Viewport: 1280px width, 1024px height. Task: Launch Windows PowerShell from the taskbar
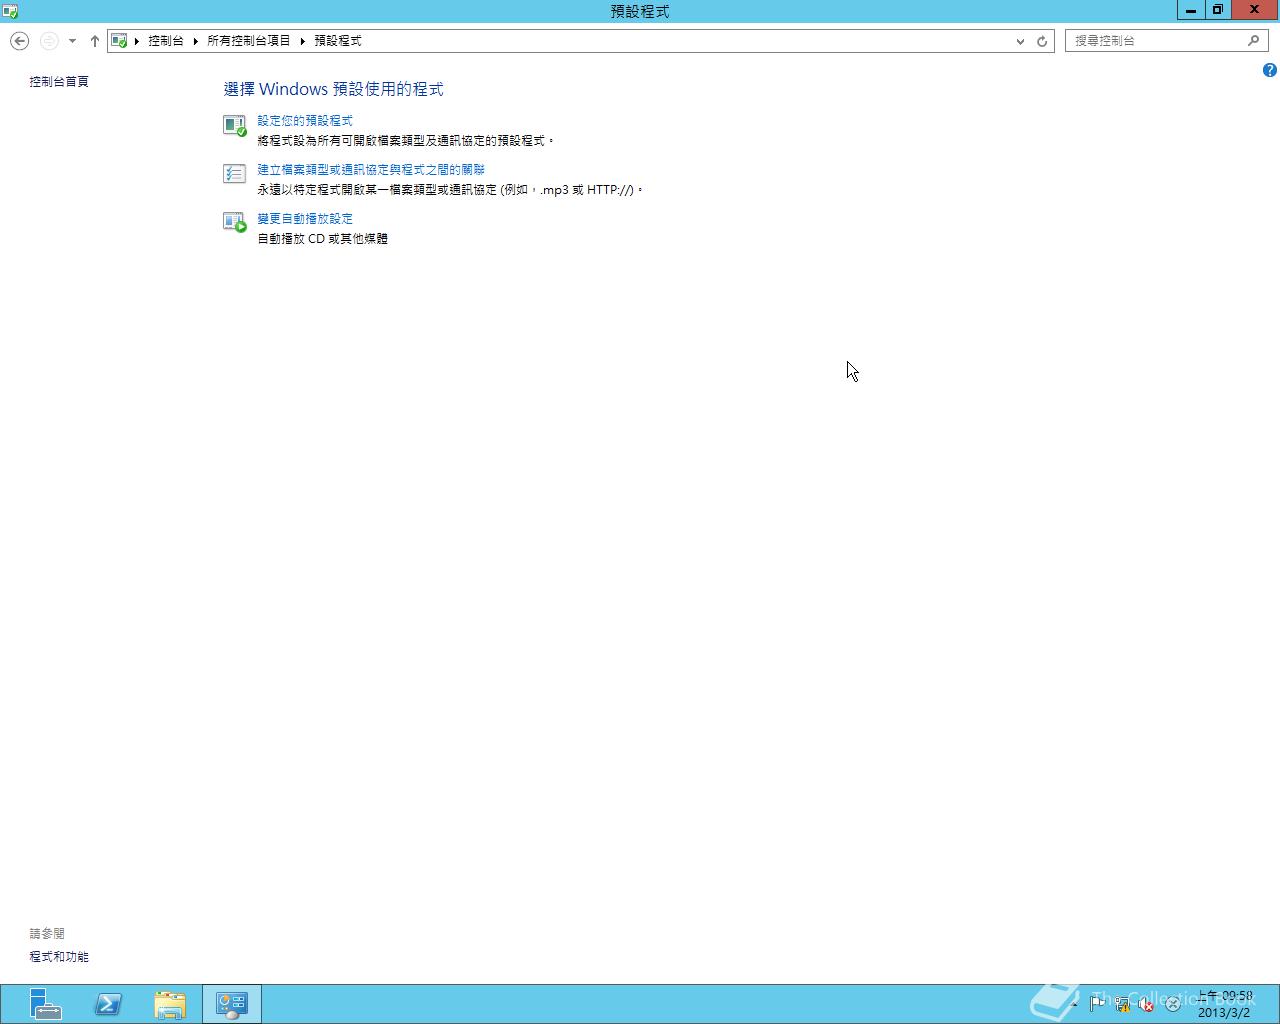coord(108,1004)
